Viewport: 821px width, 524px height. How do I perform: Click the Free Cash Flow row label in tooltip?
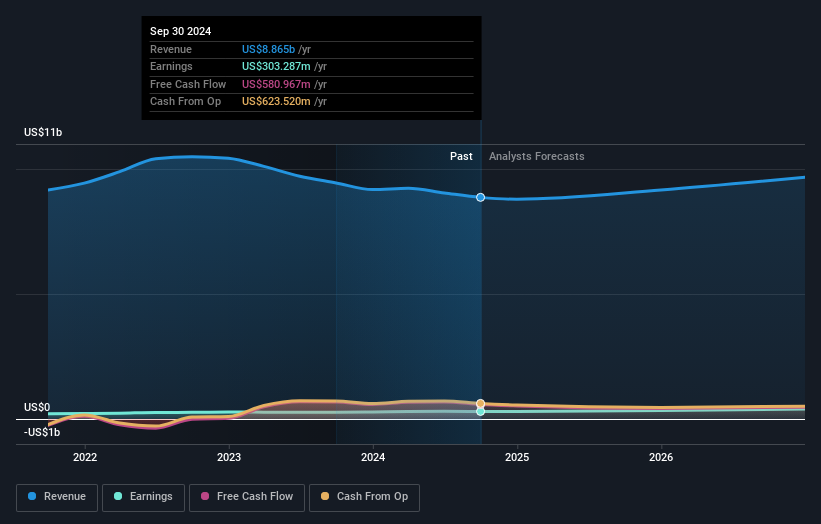[x=188, y=84]
